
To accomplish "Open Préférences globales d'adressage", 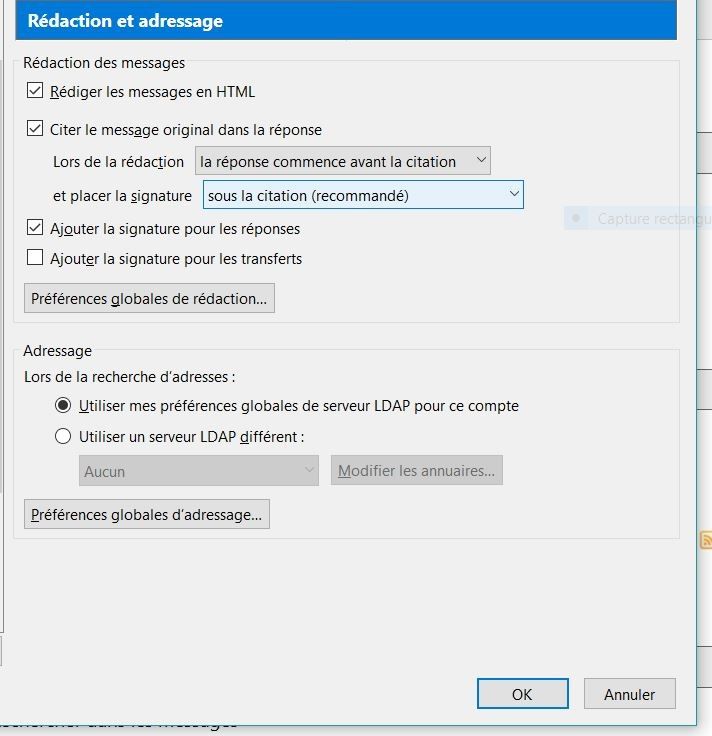I will pos(146,515).
